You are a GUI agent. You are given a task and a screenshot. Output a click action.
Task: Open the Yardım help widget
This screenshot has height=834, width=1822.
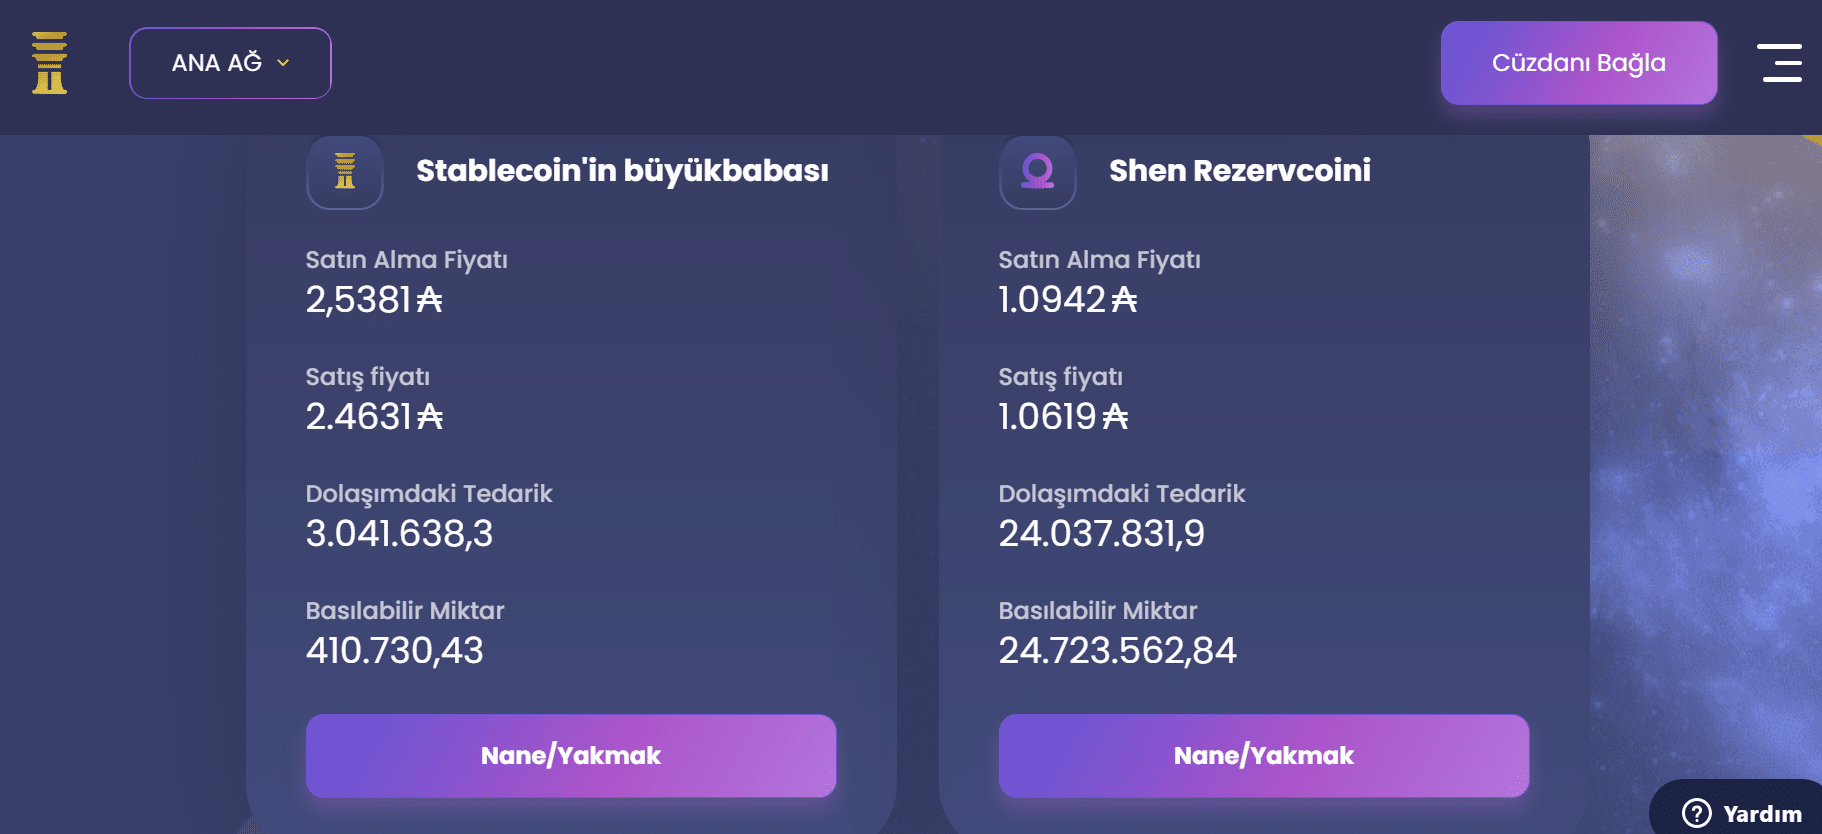coord(1742,812)
